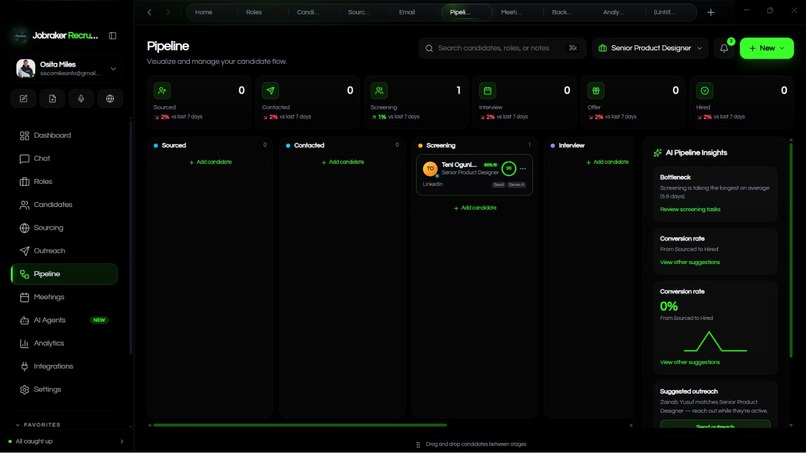
Task: Open Outreach in the sidebar
Action: pyautogui.click(x=64, y=251)
